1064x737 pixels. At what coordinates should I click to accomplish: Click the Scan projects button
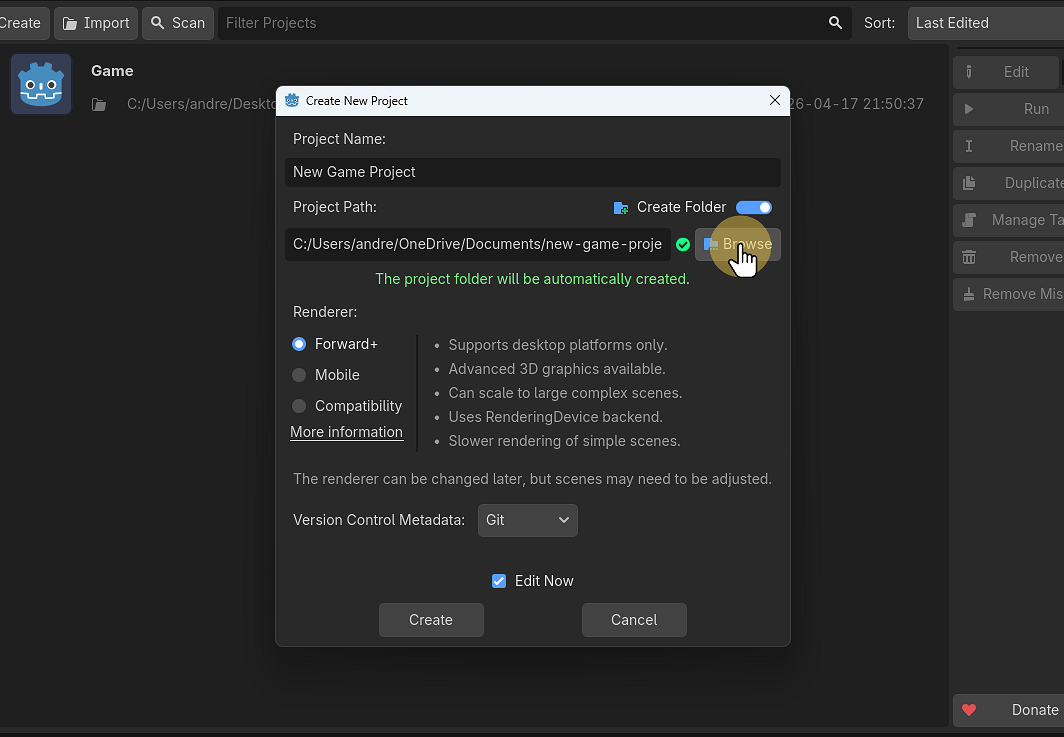click(x=178, y=23)
